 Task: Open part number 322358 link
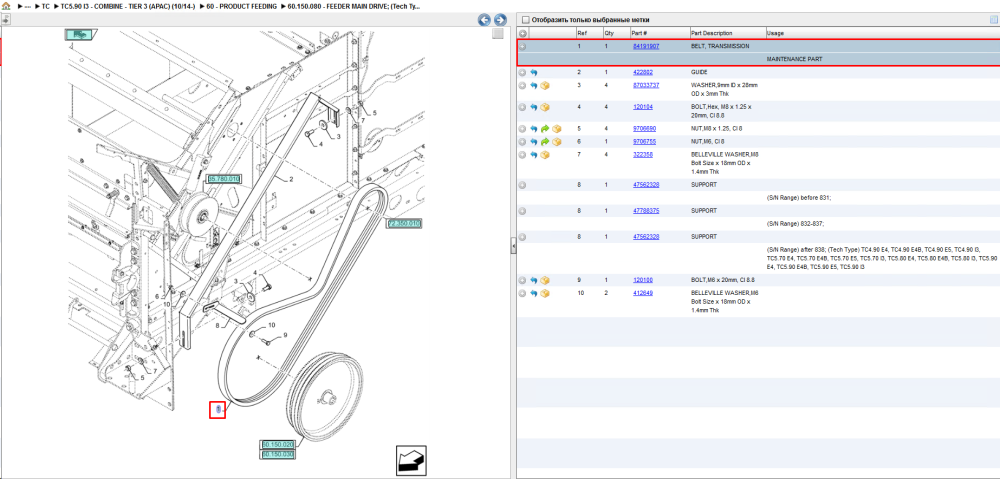pos(643,155)
